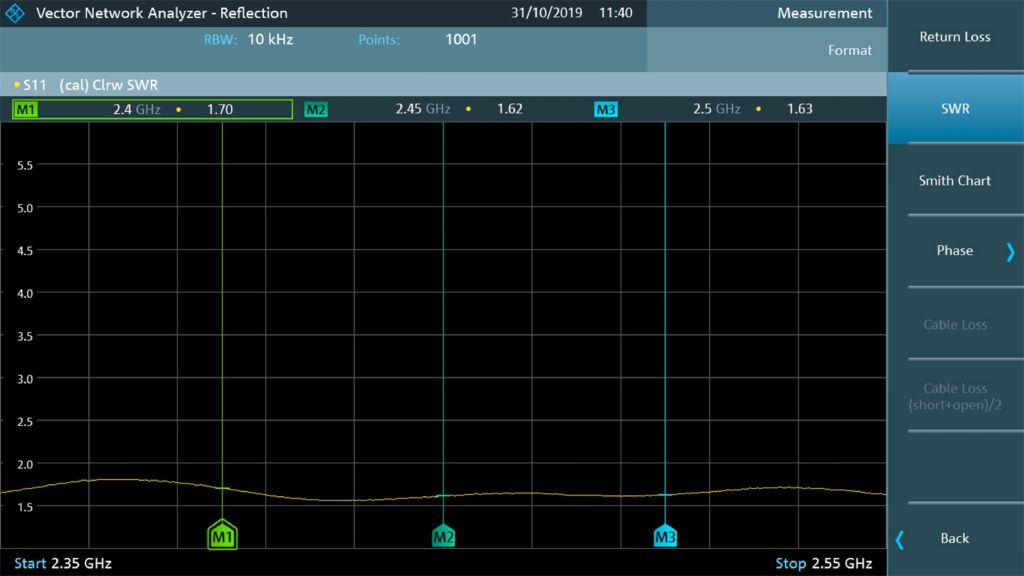Click the M2 badge in the marker readout bar

point(316,108)
